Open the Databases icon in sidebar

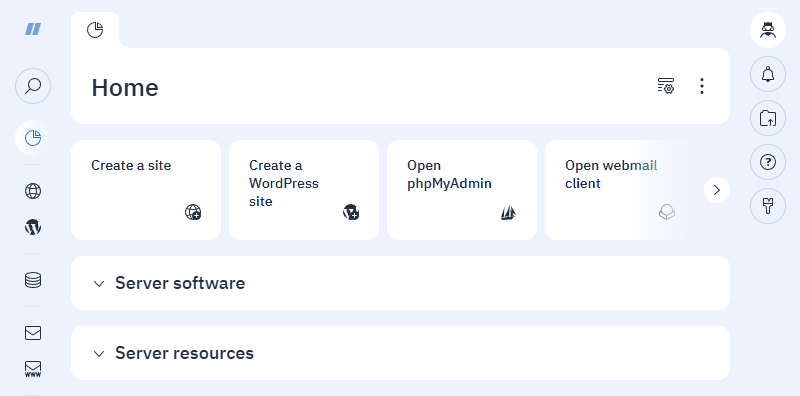click(33, 280)
